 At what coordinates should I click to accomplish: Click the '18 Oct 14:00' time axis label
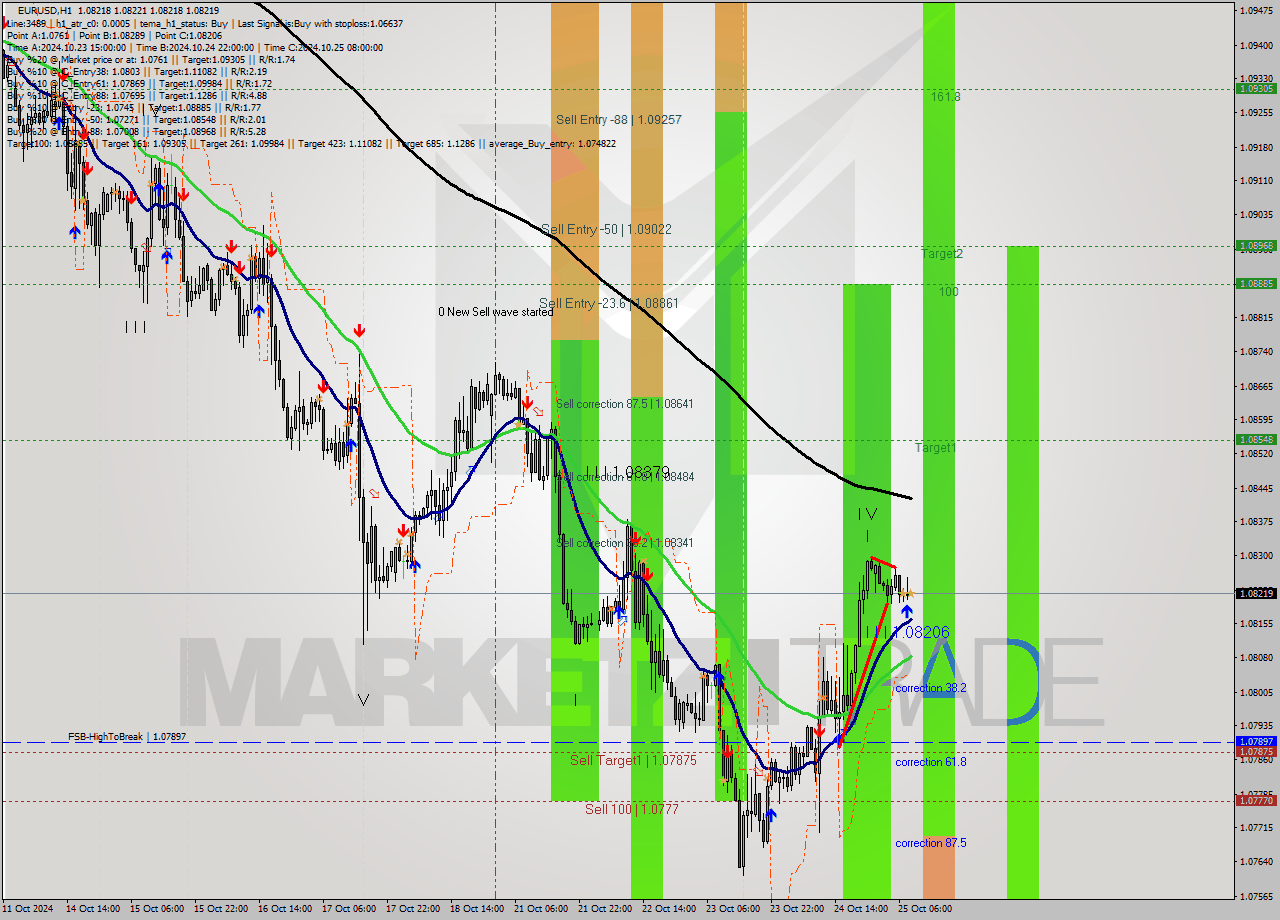pyautogui.click(x=477, y=909)
